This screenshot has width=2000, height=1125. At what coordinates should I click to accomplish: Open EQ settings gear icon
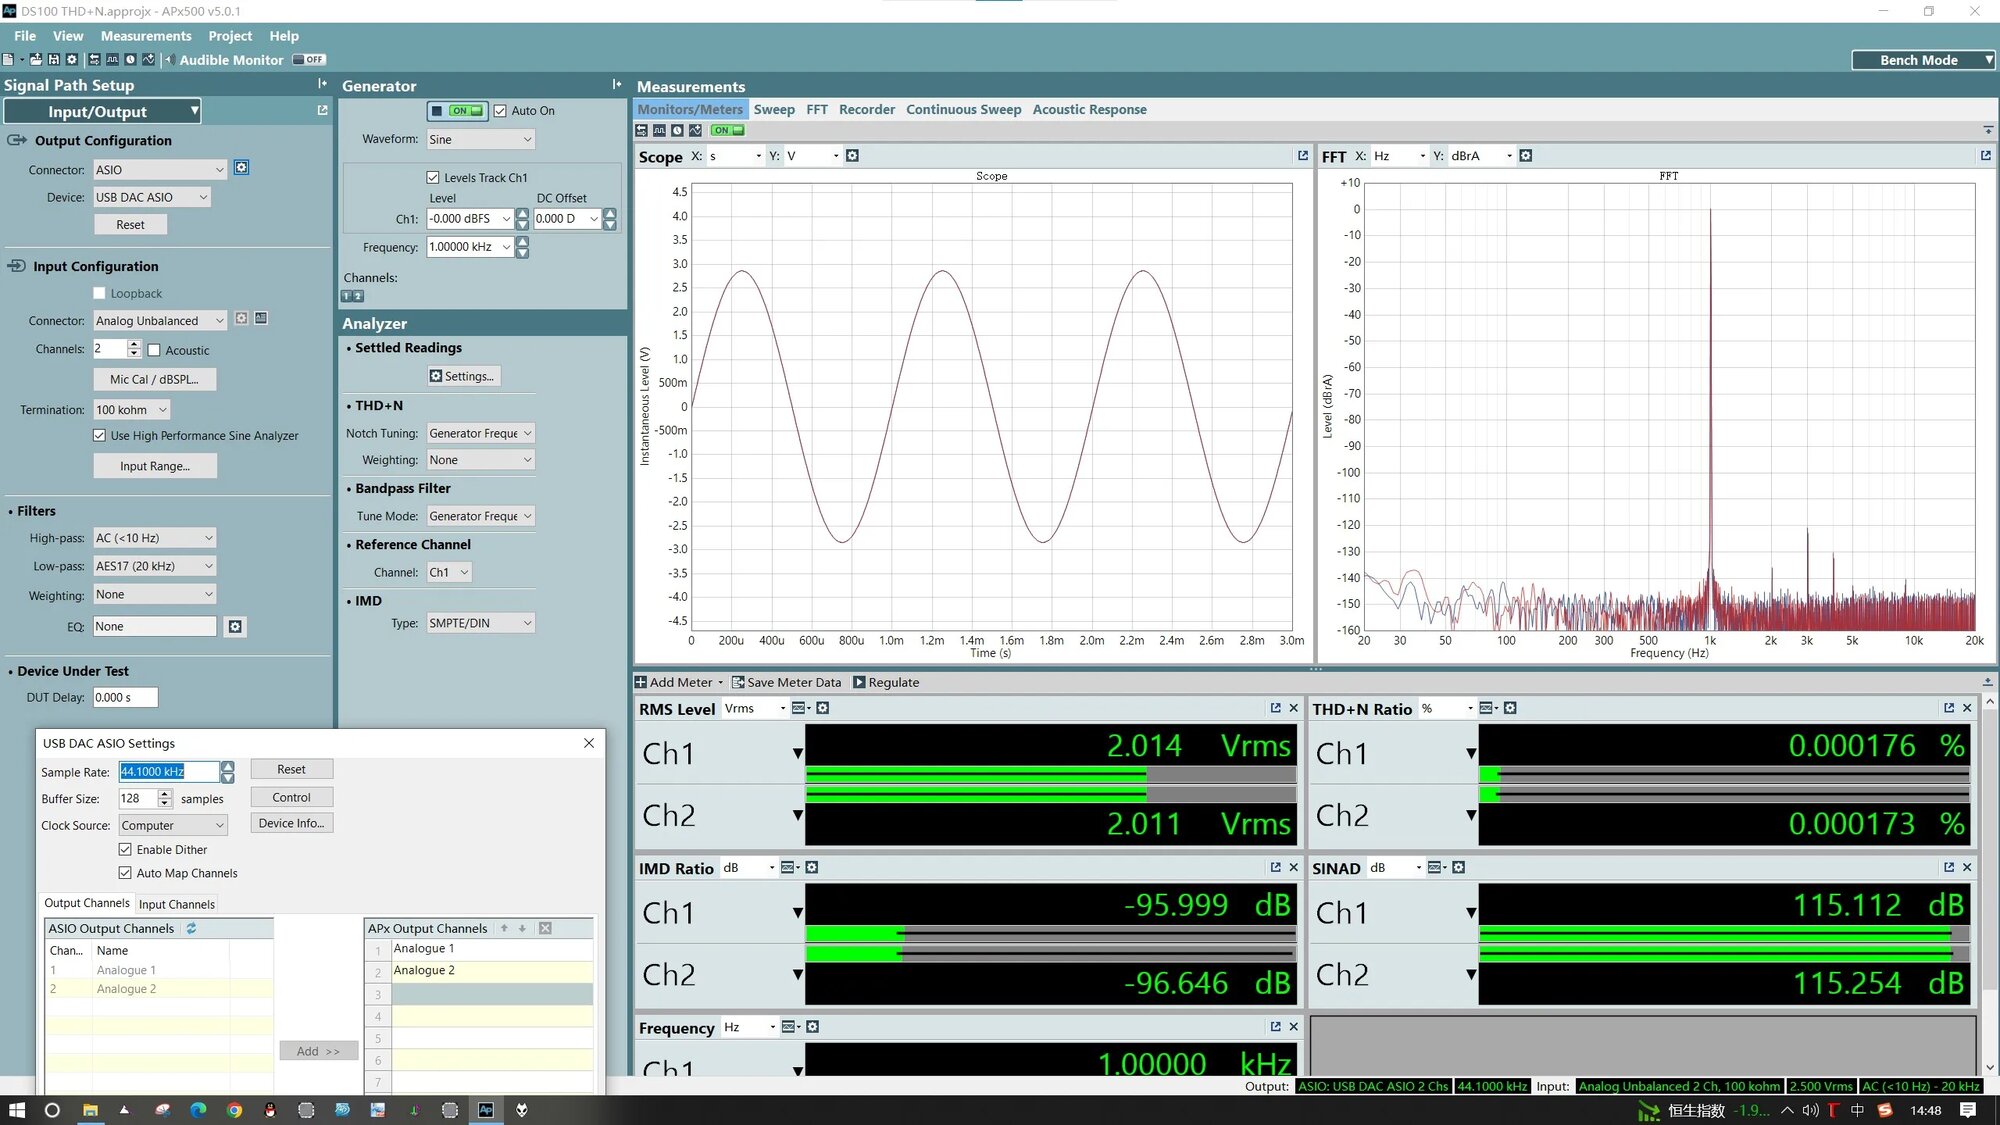[x=235, y=627]
